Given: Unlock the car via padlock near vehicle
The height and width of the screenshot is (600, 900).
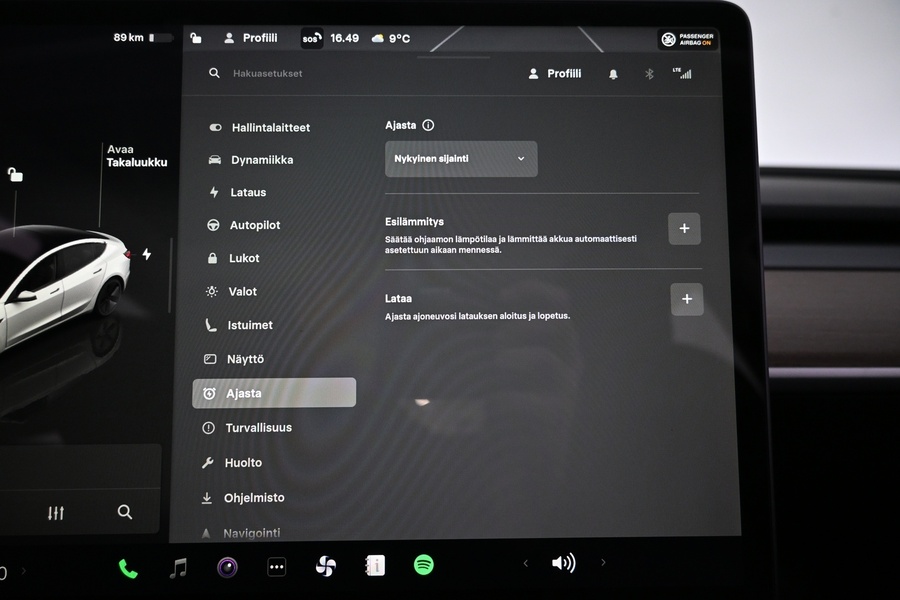Looking at the screenshot, I should coord(15,175).
